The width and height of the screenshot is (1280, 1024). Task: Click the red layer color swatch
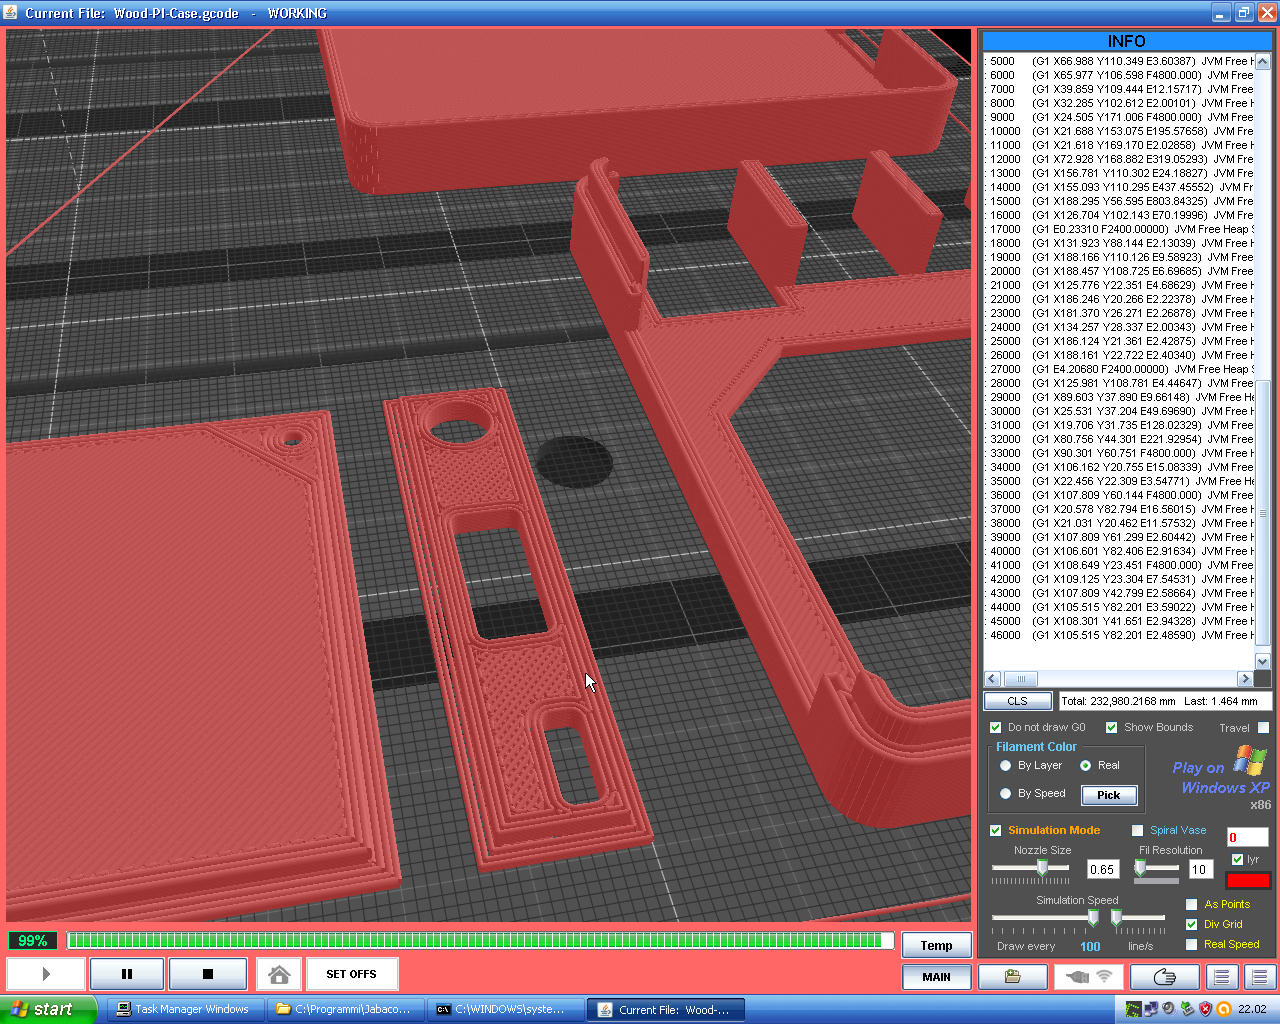coord(1248,880)
